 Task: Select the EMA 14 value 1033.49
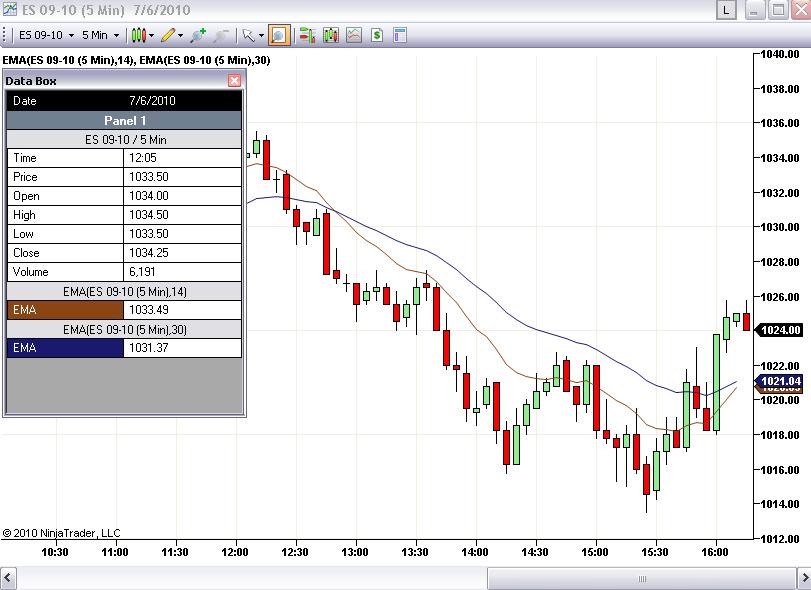(x=149, y=310)
